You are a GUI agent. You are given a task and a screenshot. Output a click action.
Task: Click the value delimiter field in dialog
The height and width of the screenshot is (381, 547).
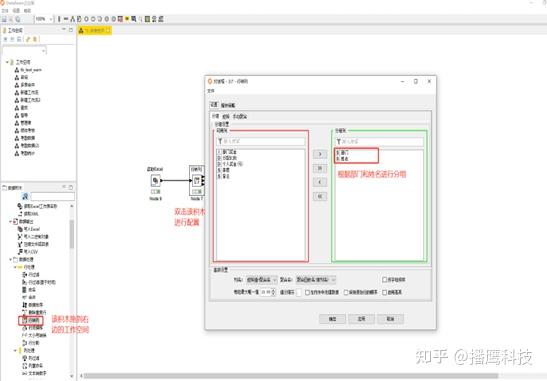click(x=299, y=292)
